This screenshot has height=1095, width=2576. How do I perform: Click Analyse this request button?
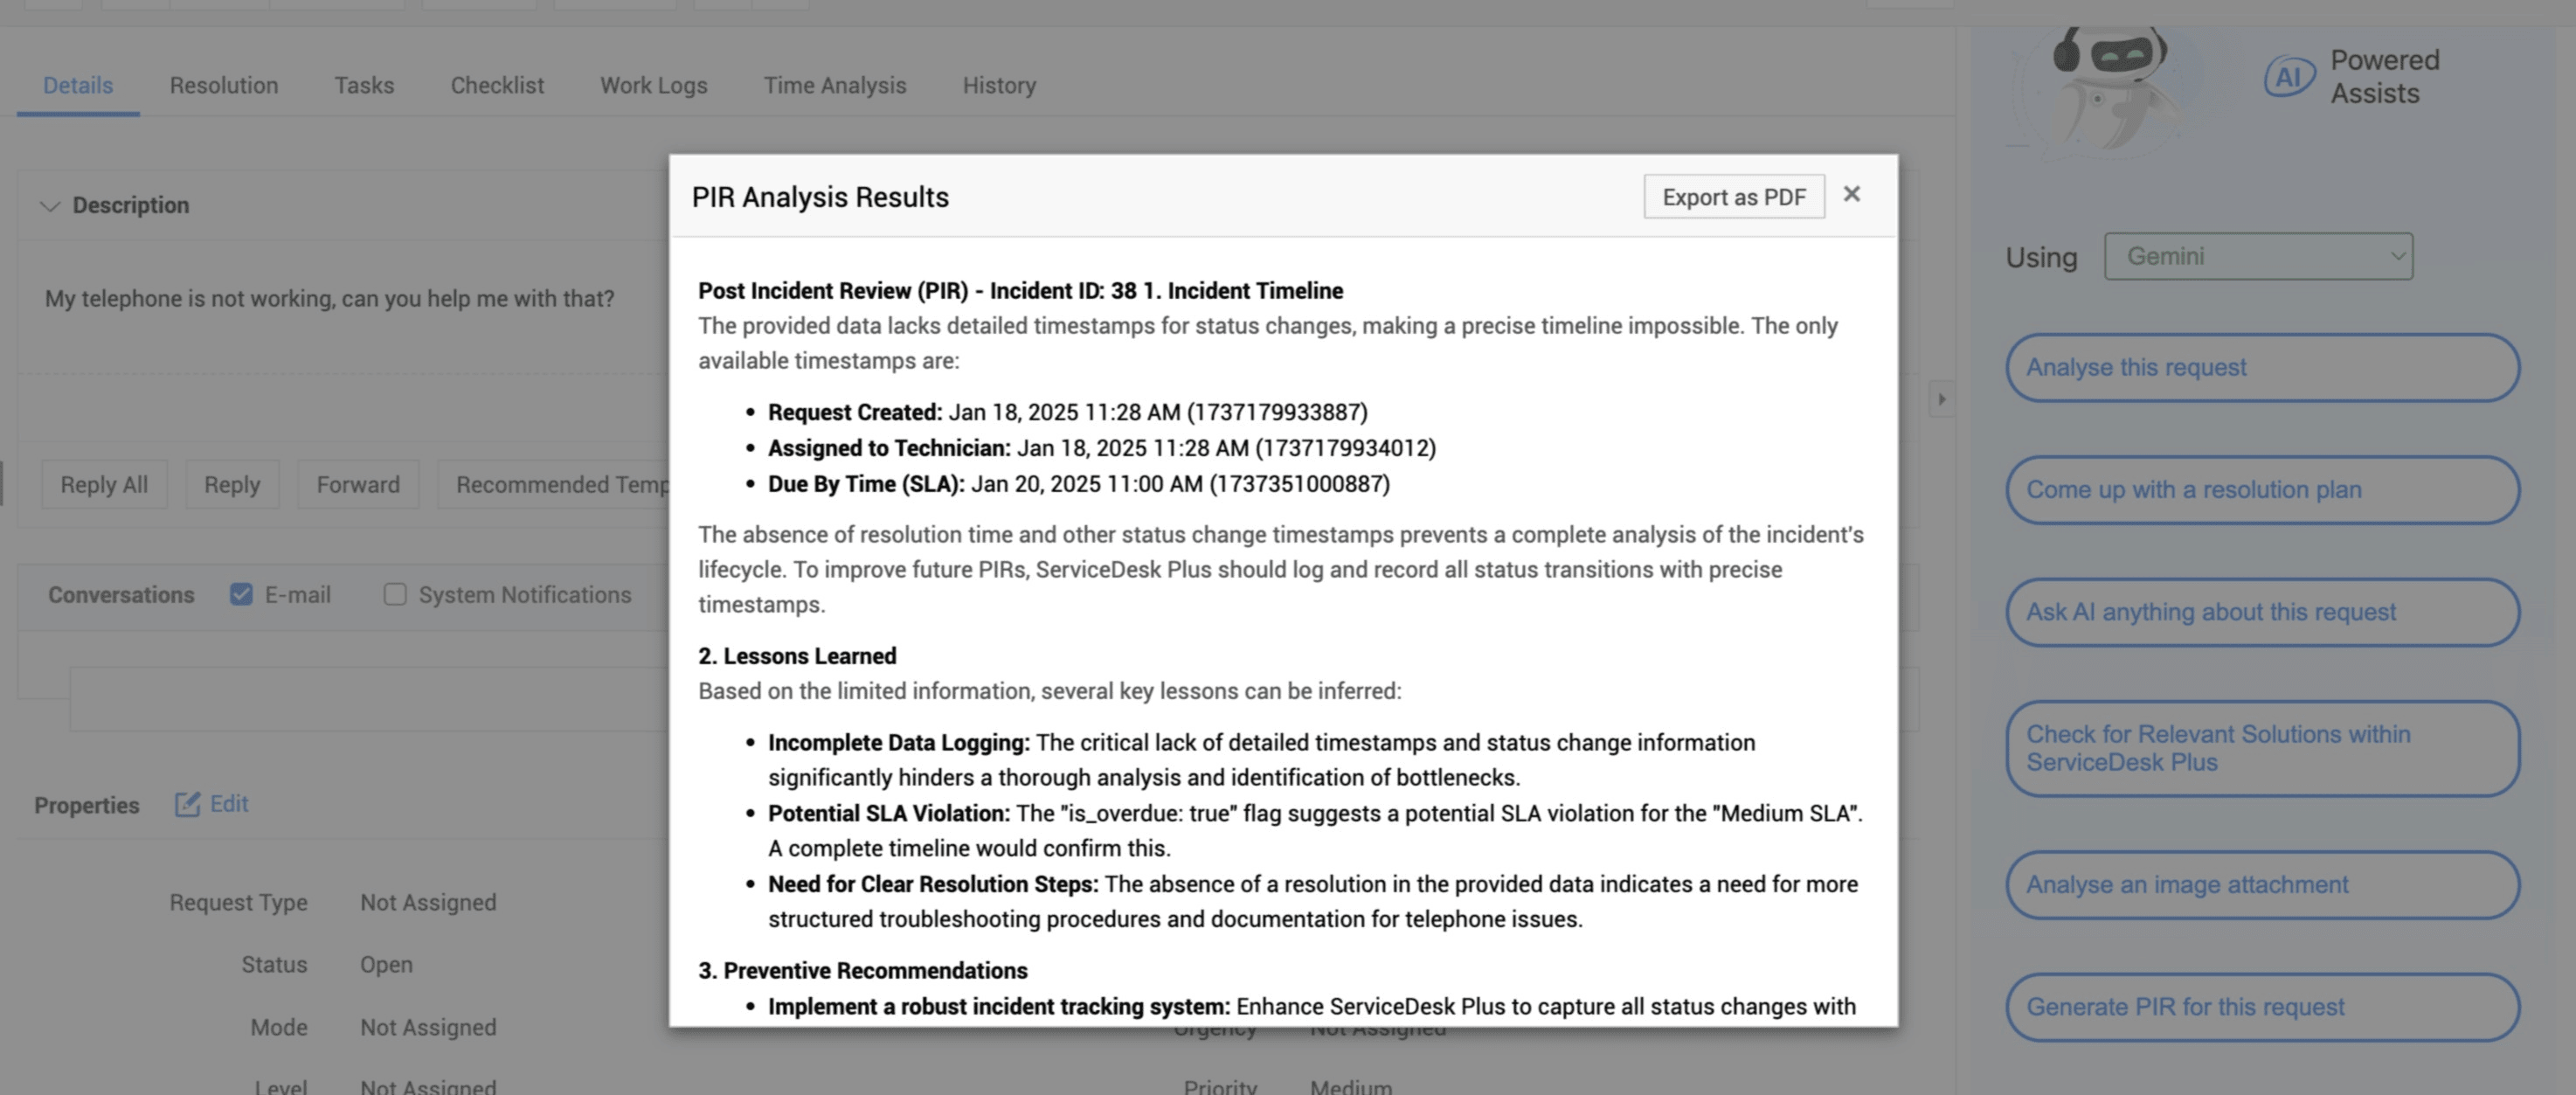(x=2261, y=368)
